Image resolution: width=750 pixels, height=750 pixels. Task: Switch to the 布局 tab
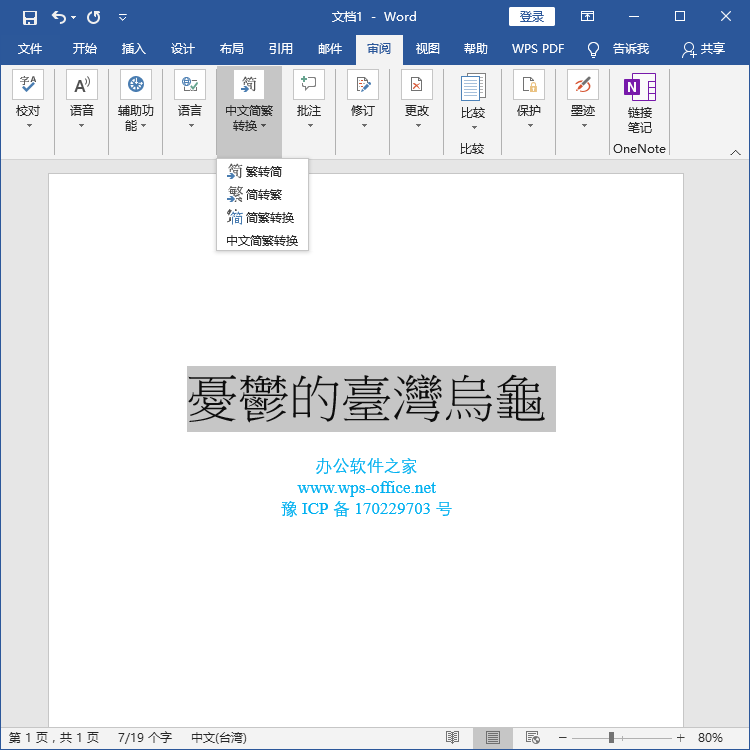(232, 48)
